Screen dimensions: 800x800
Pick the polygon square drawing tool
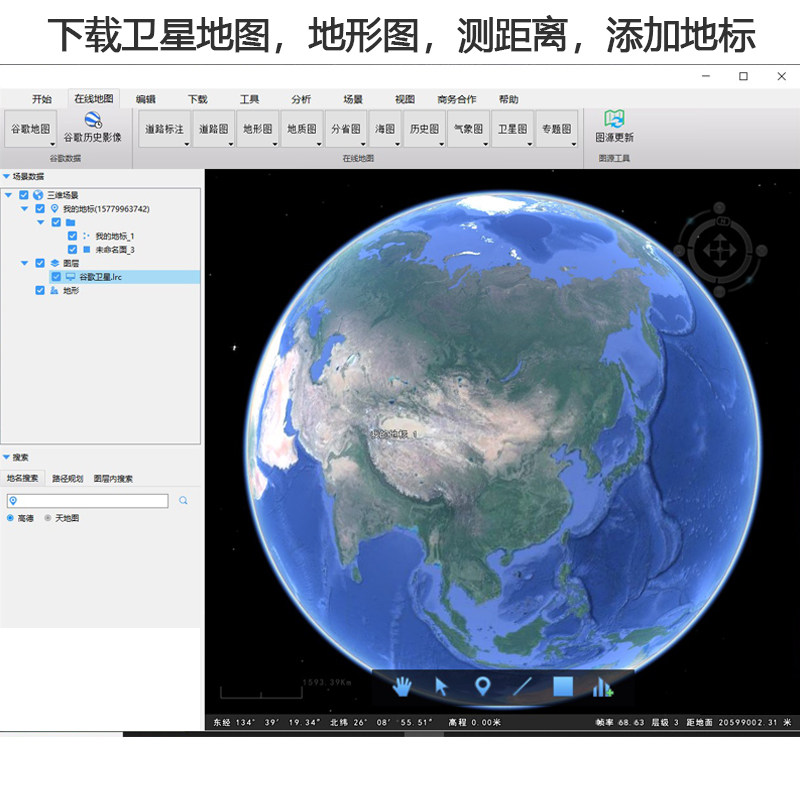[x=563, y=686]
